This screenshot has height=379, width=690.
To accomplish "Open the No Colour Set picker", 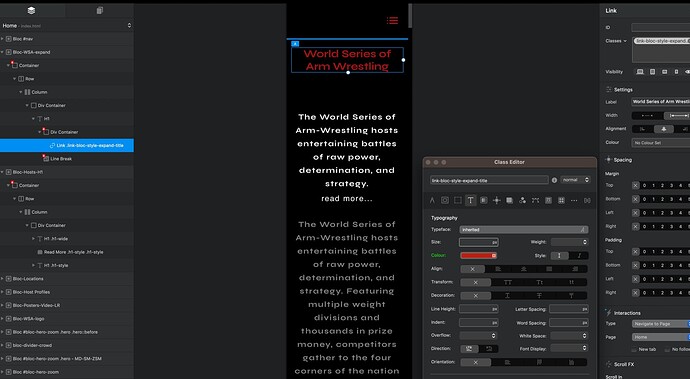I will coord(661,143).
